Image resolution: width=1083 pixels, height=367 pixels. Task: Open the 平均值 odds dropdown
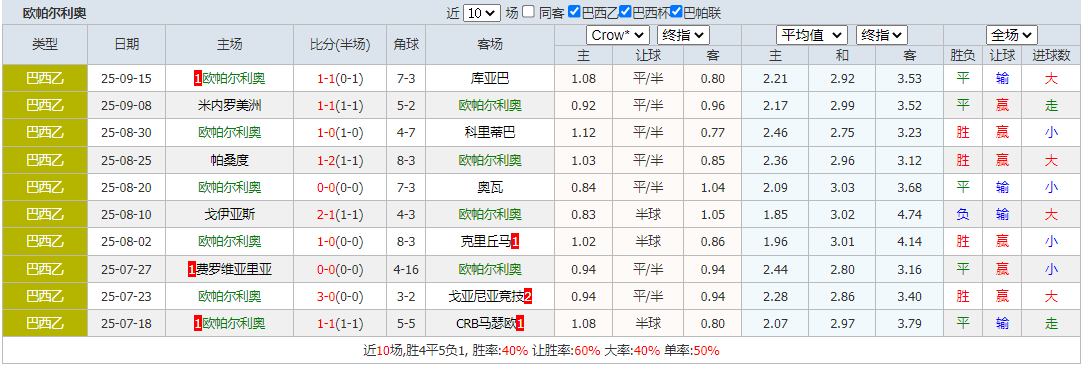point(812,35)
